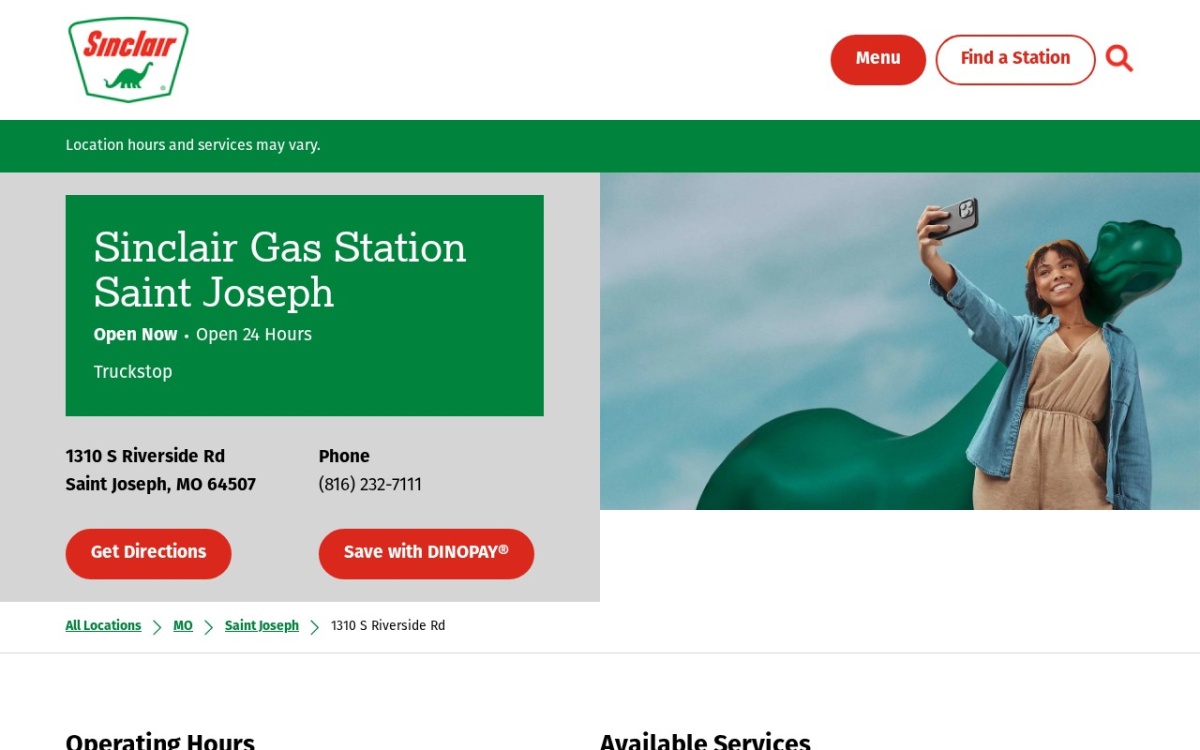Click the Phone label

click(344, 456)
